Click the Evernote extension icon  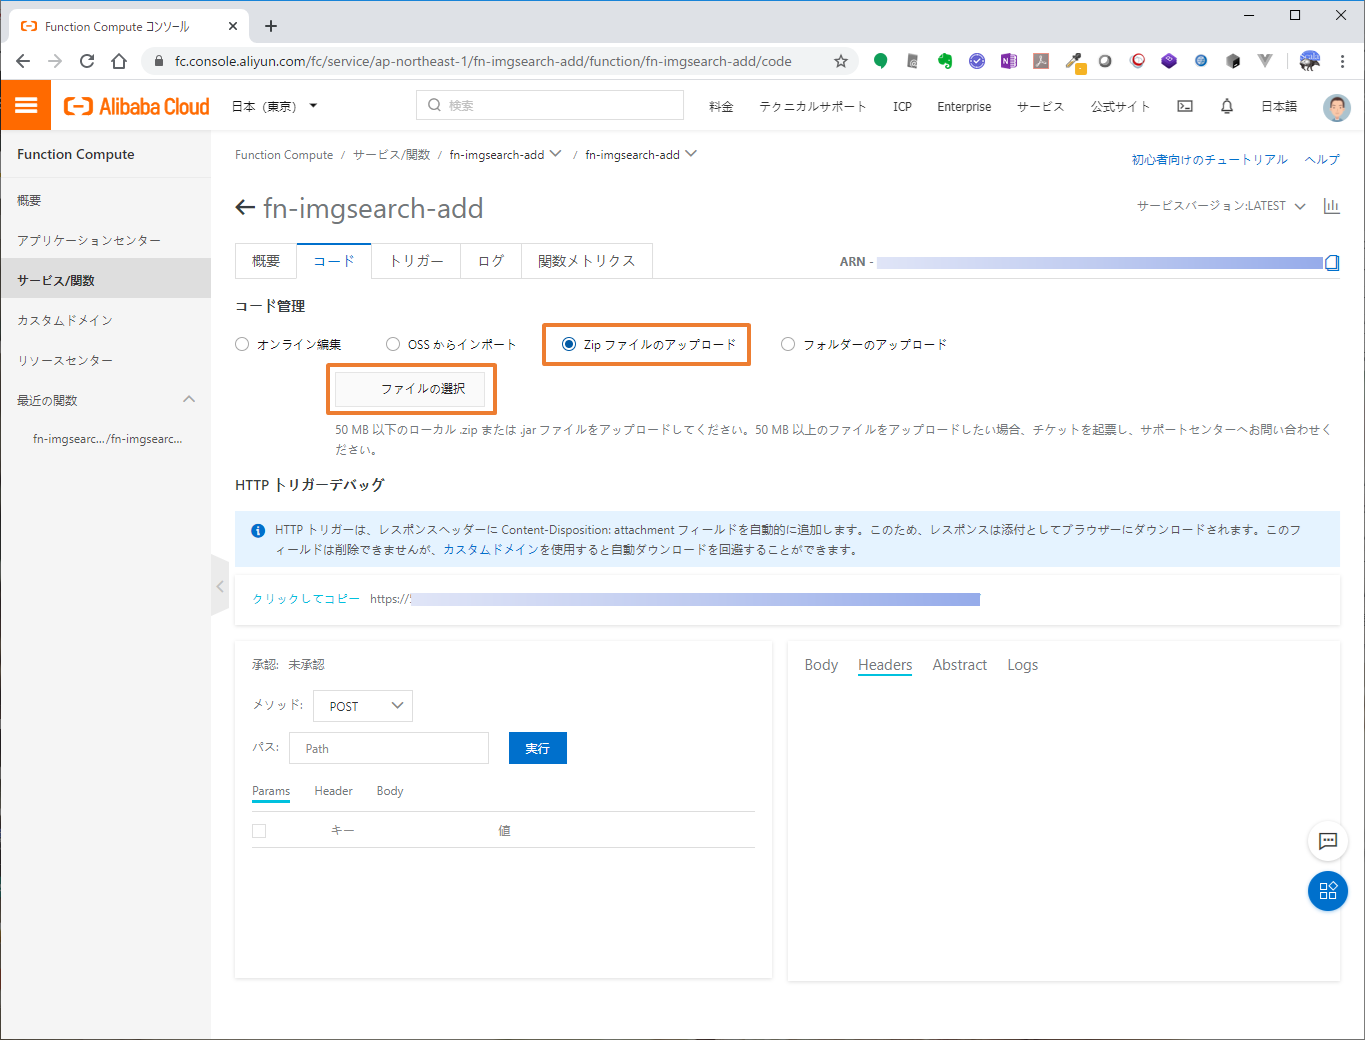click(945, 61)
